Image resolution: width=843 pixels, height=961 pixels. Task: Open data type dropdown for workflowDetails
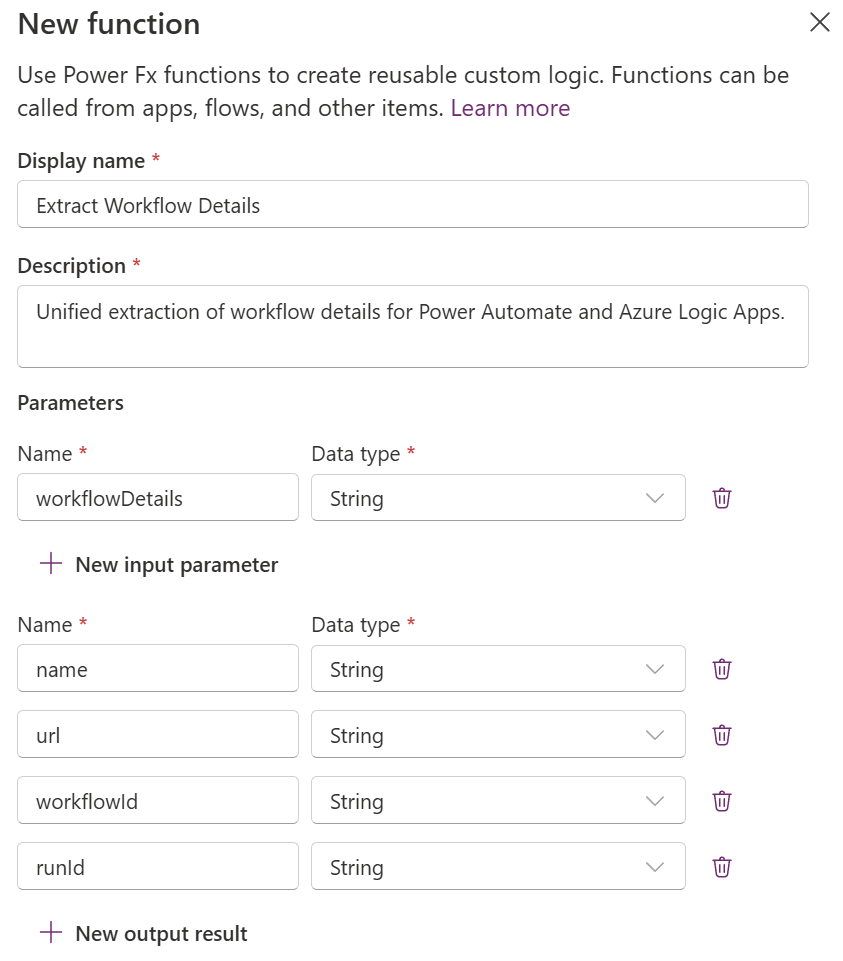point(498,498)
